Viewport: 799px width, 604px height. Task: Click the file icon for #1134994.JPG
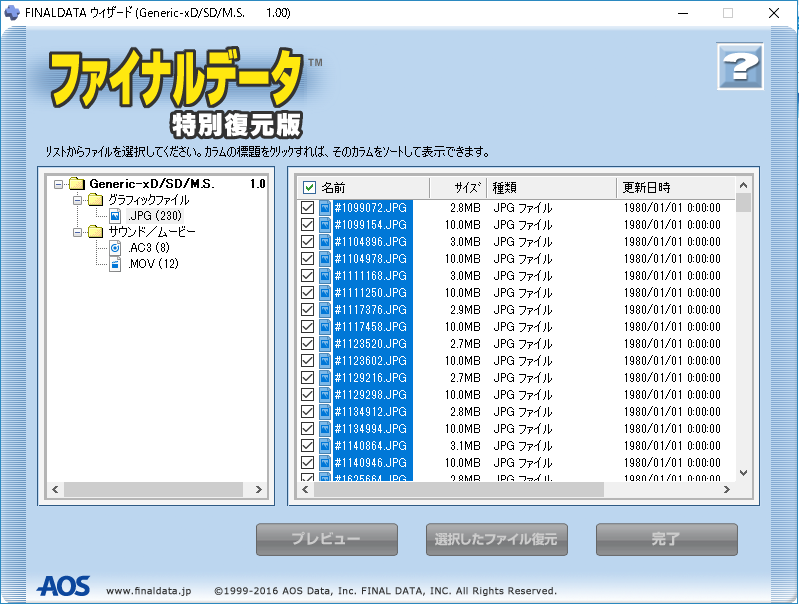(325, 429)
